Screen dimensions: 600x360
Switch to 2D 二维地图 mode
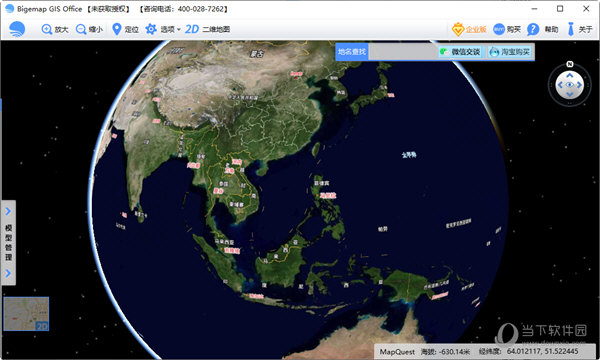click(x=207, y=29)
